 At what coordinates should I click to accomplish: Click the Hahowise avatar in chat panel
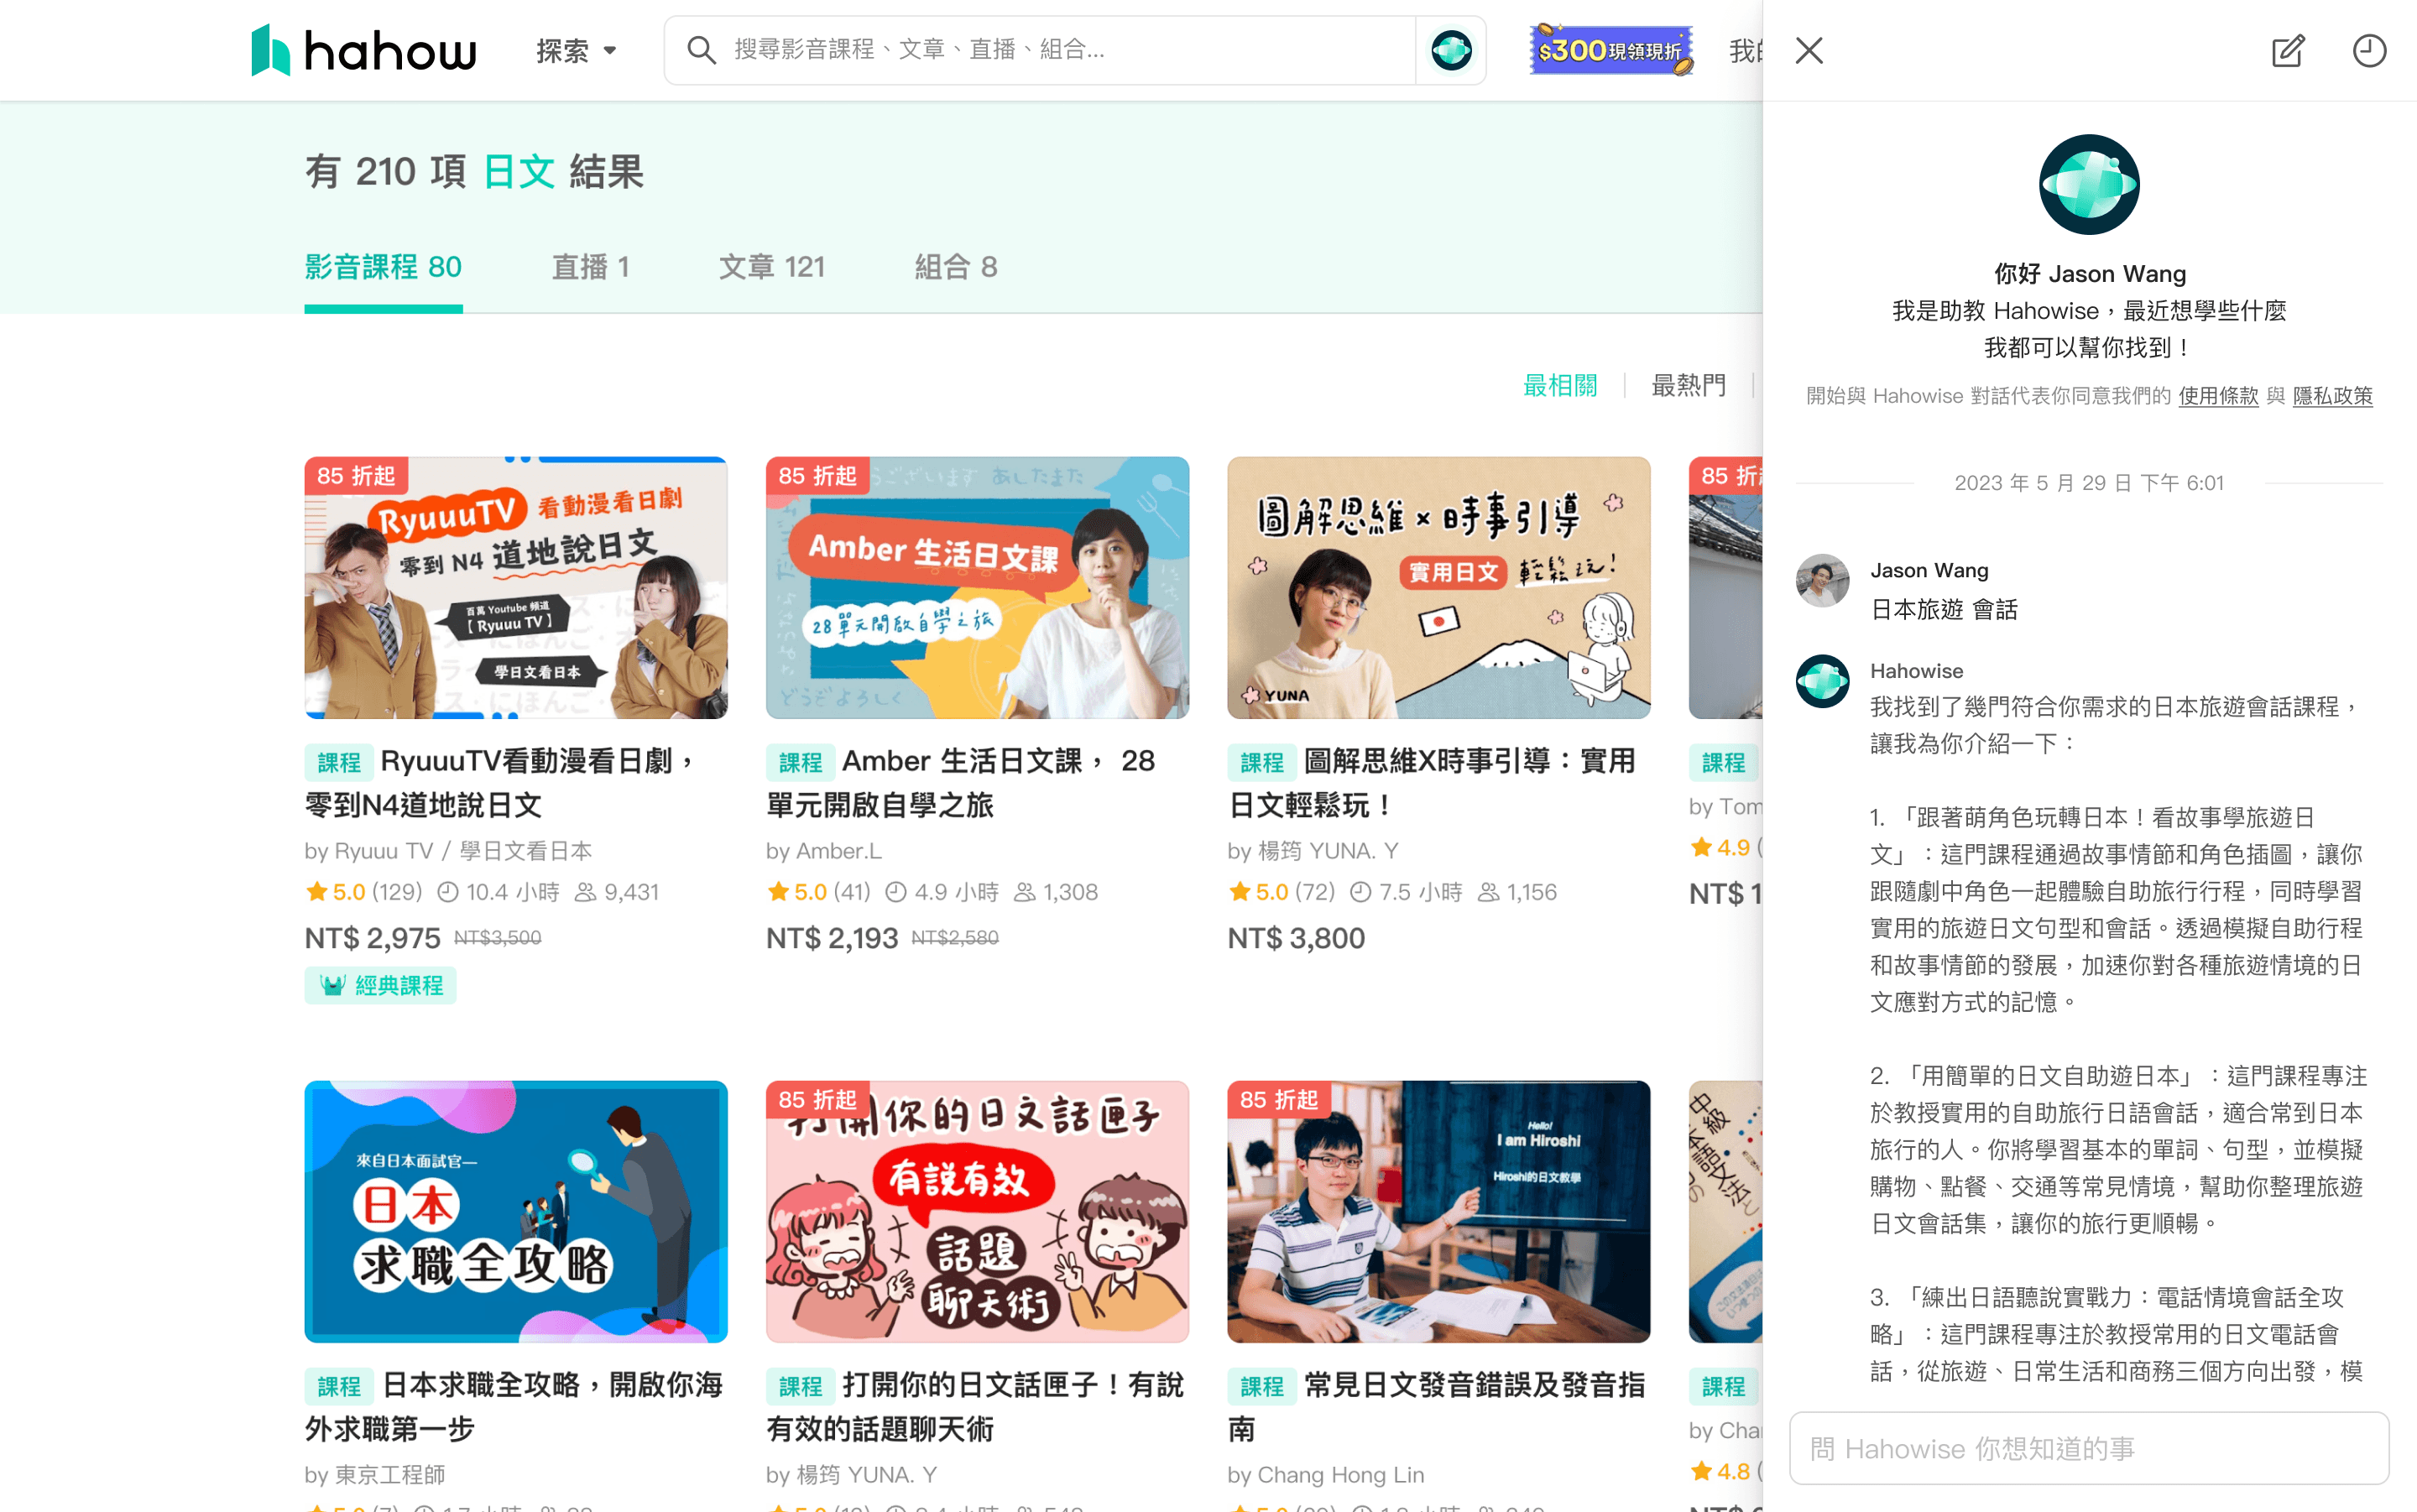click(x=2088, y=185)
